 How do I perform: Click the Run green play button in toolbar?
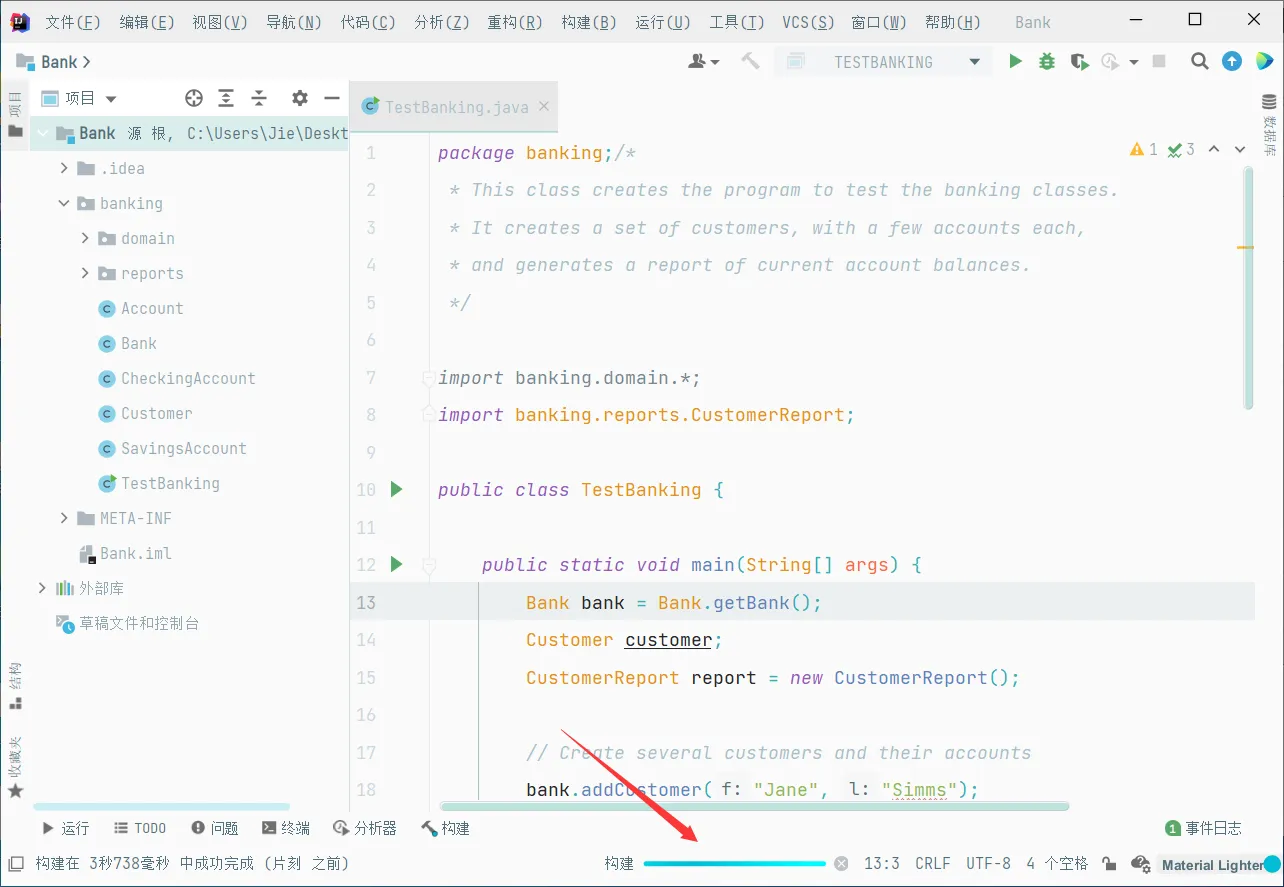click(1015, 62)
